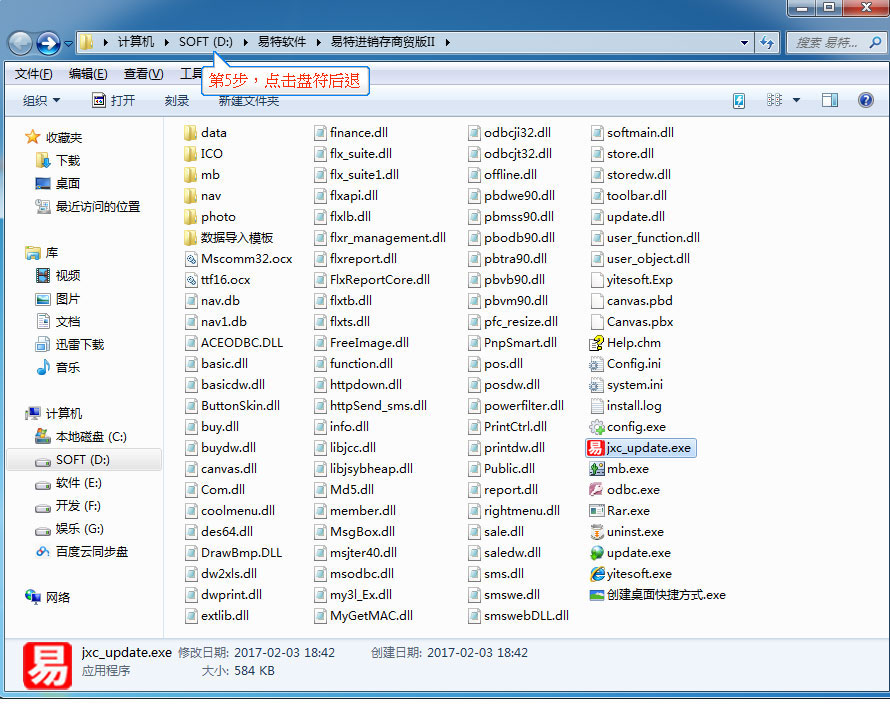Select the update.exe file icon

(597, 553)
